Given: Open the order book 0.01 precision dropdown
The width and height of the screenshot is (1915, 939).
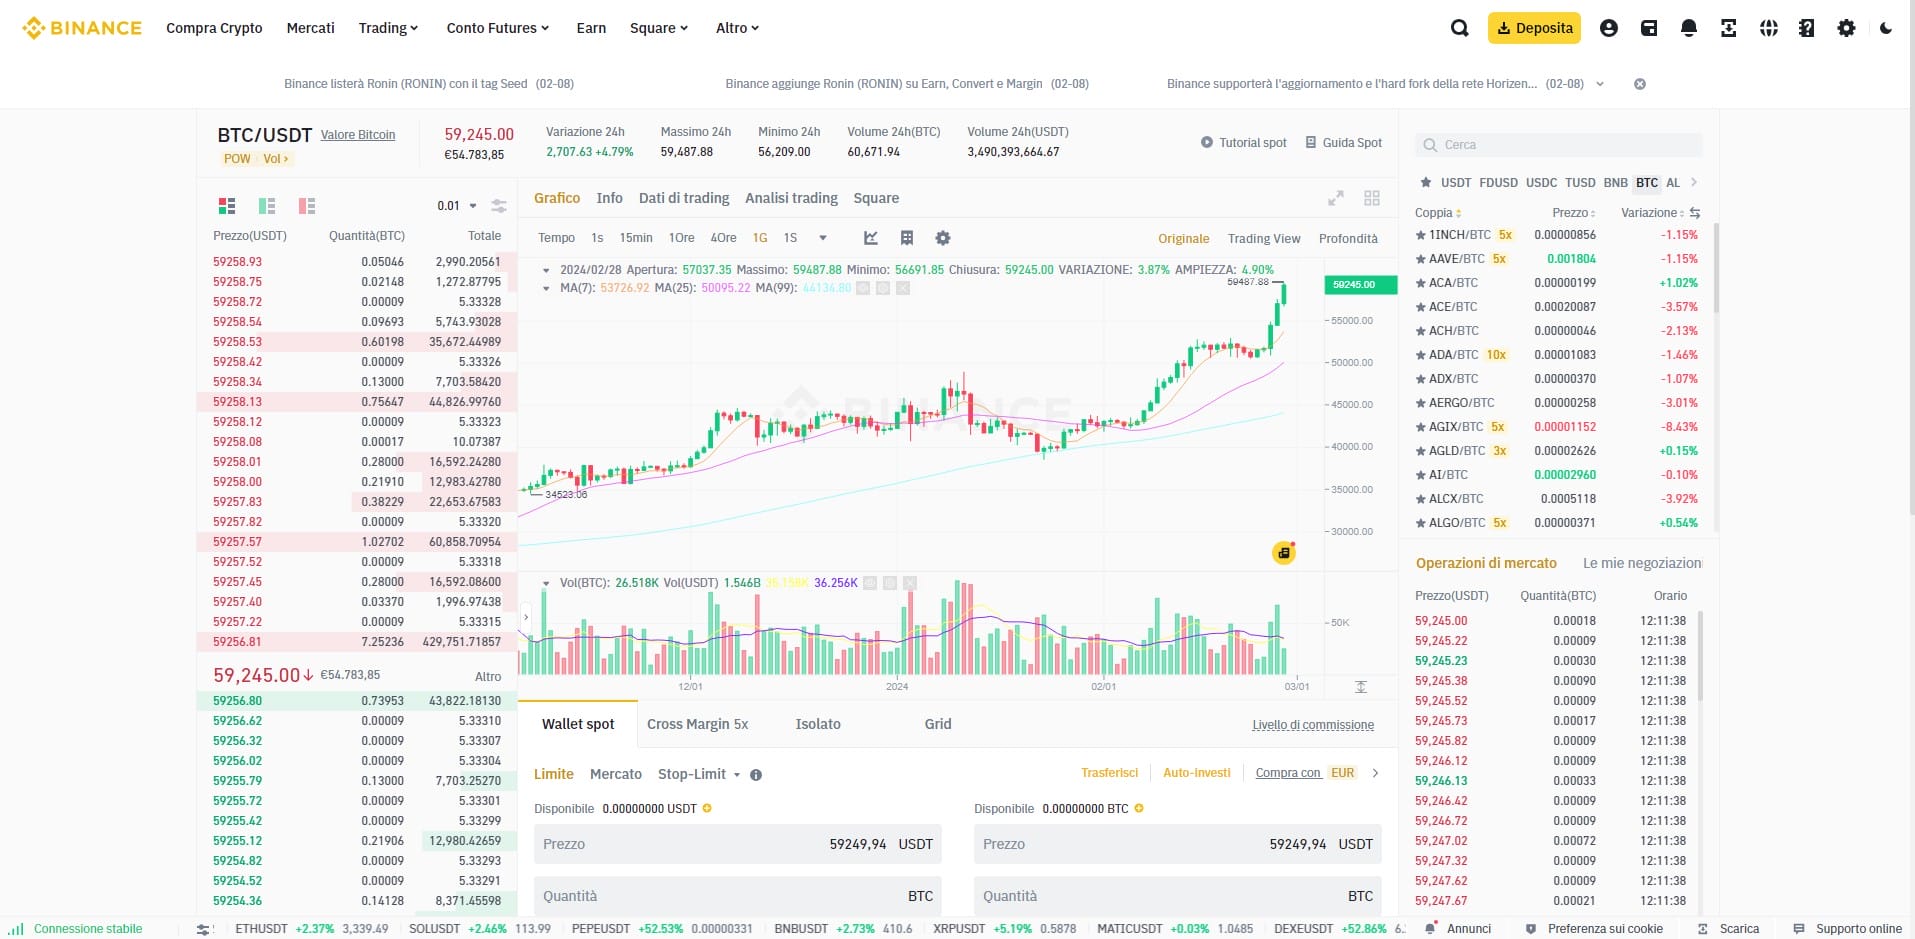Looking at the screenshot, I should point(457,206).
